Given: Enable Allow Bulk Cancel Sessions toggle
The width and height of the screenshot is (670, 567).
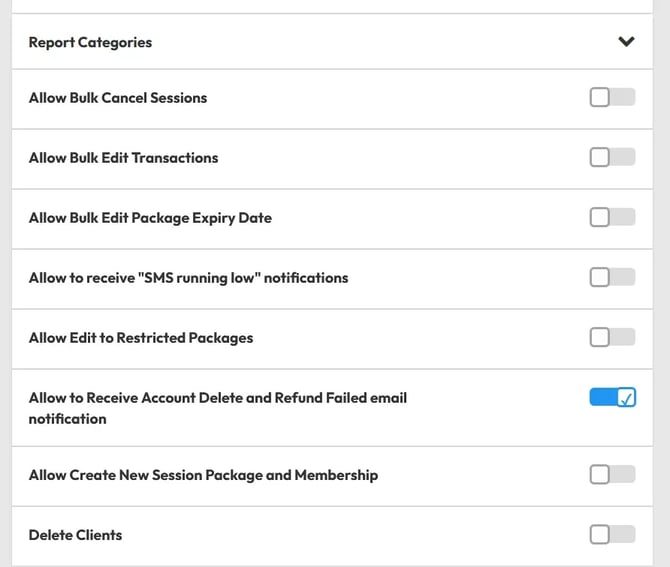Looking at the screenshot, I should (612, 97).
